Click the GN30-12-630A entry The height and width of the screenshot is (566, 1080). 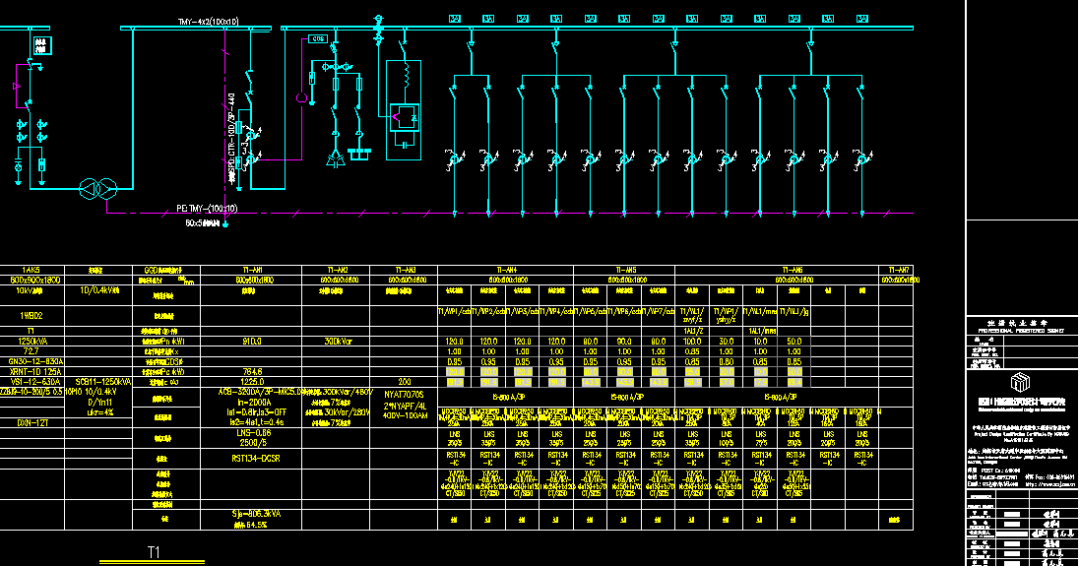35,361
